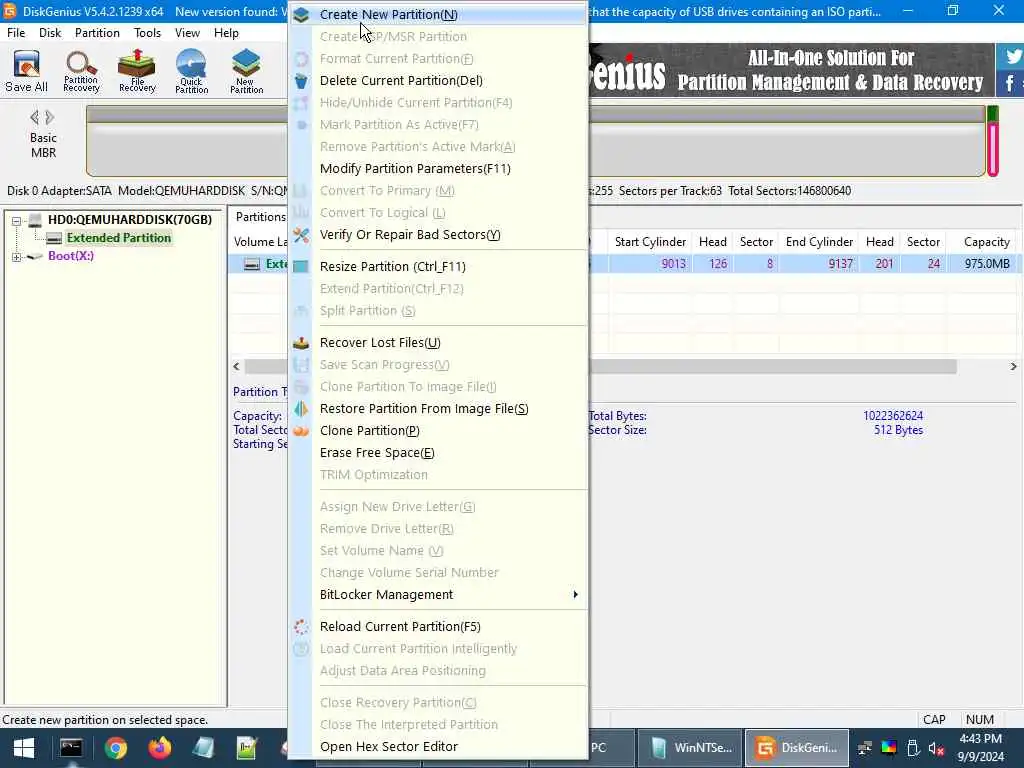Click the network tray icon

pos(865,748)
